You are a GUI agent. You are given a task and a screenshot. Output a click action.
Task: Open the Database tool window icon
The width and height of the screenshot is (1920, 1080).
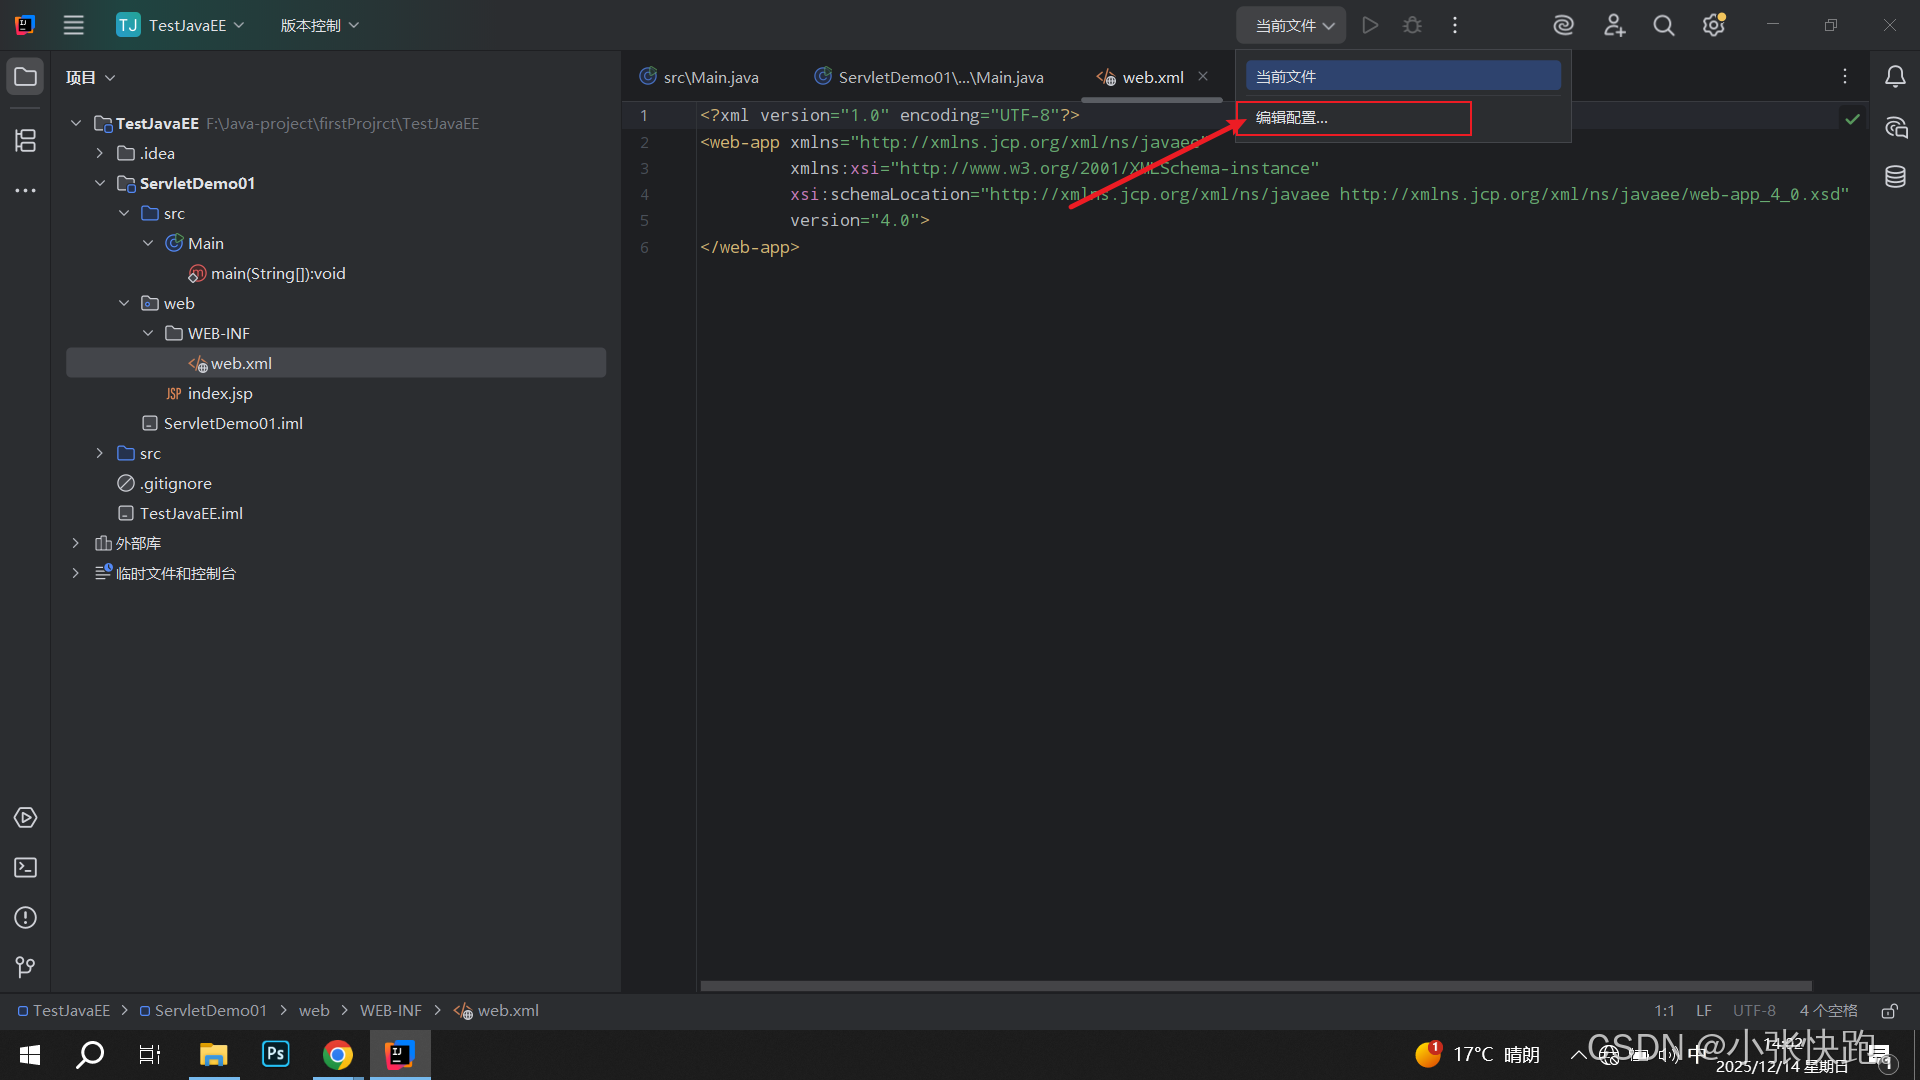pos(1895,177)
